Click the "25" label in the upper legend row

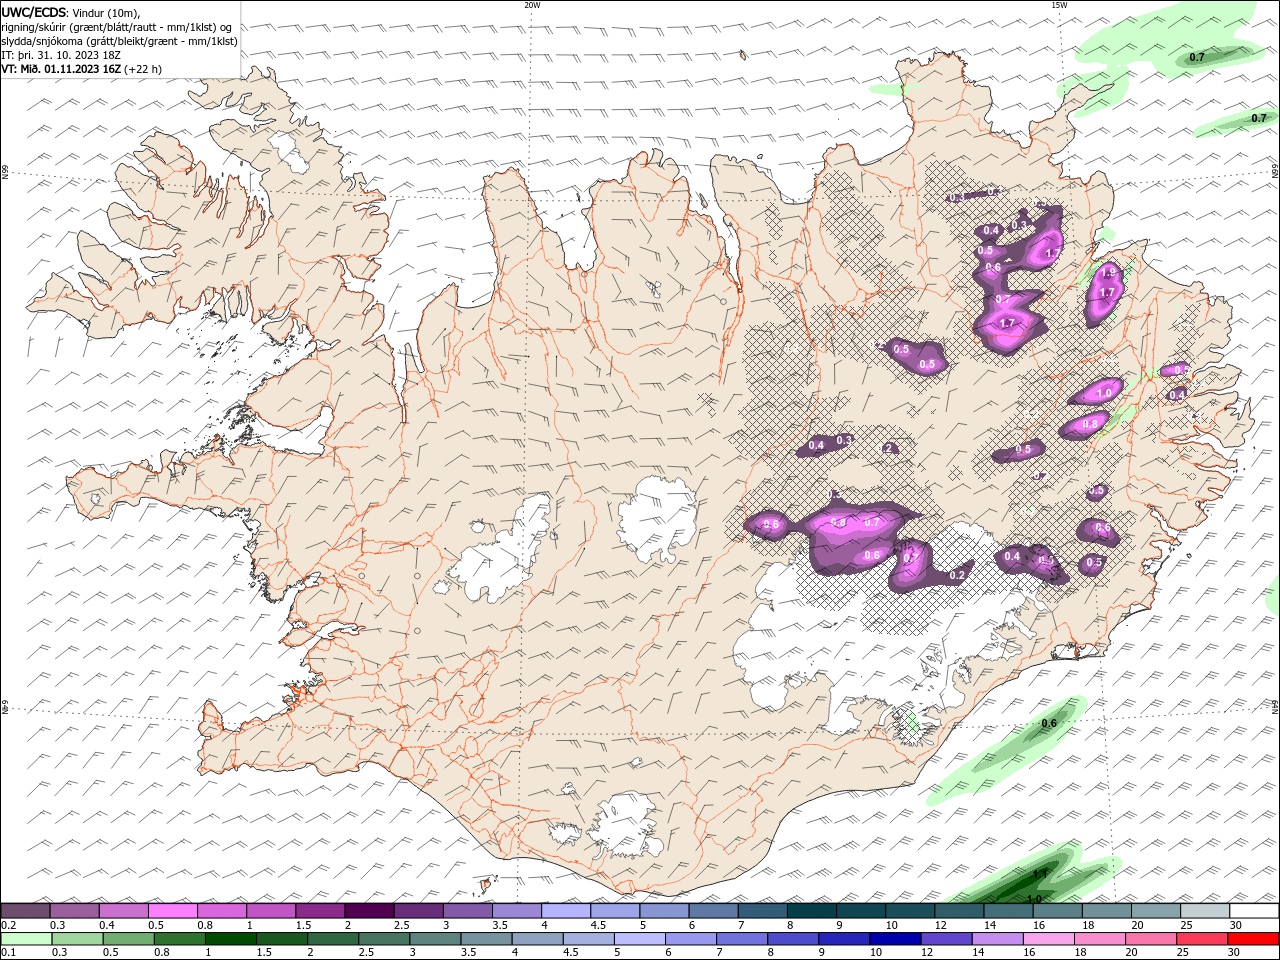[x=1186, y=925]
